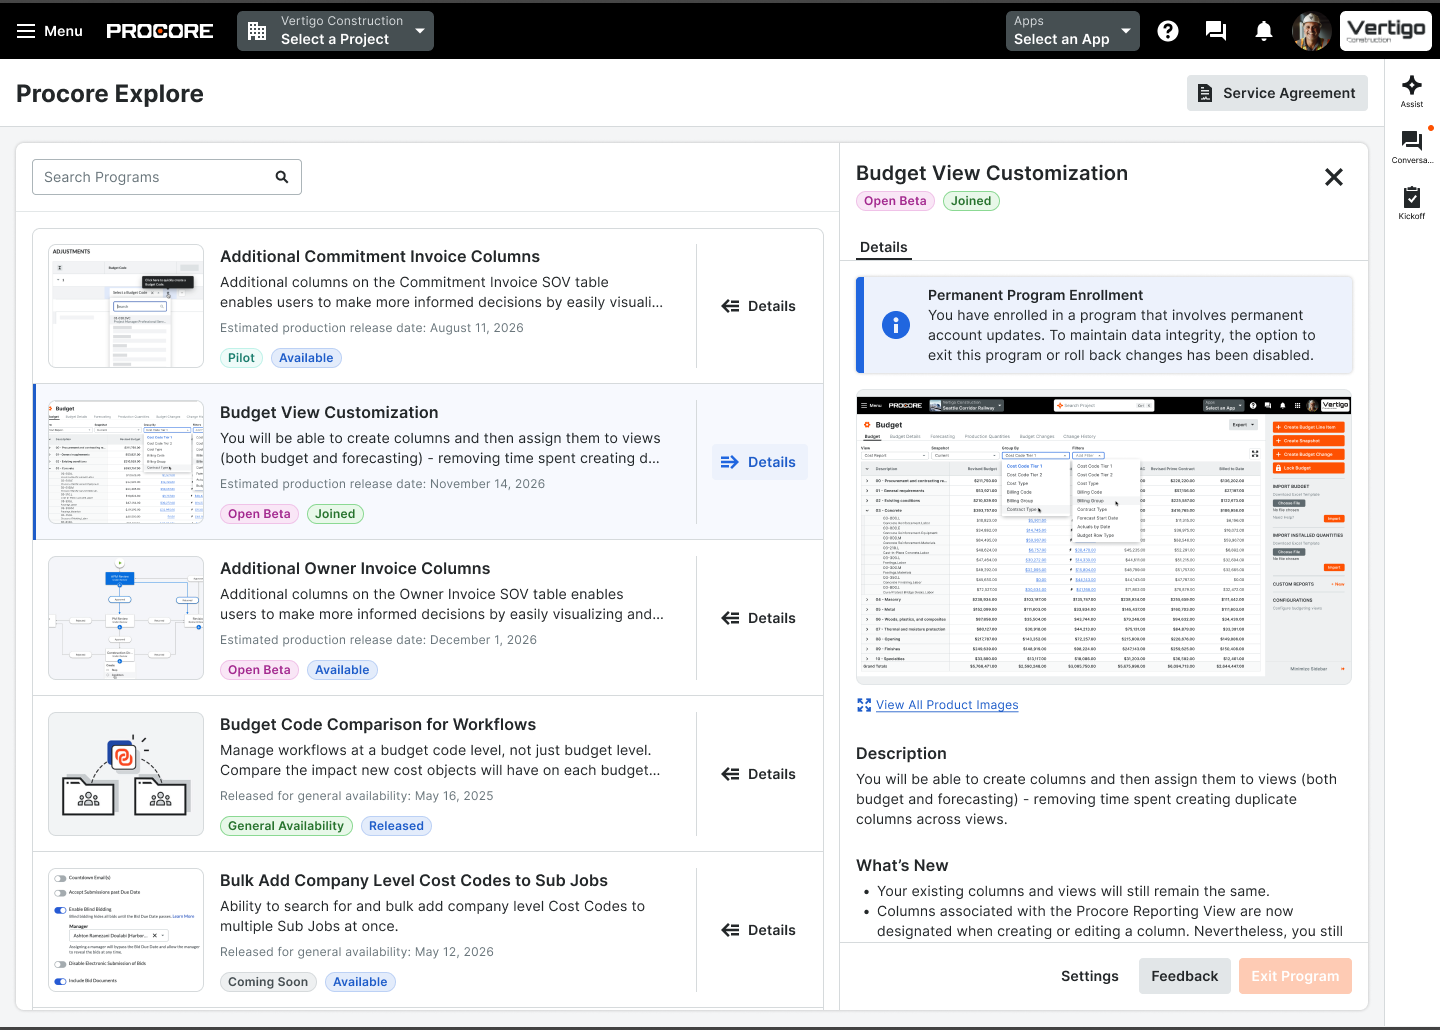Click the Feedback button
The height and width of the screenshot is (1030, 1440).
(1185, 976)
